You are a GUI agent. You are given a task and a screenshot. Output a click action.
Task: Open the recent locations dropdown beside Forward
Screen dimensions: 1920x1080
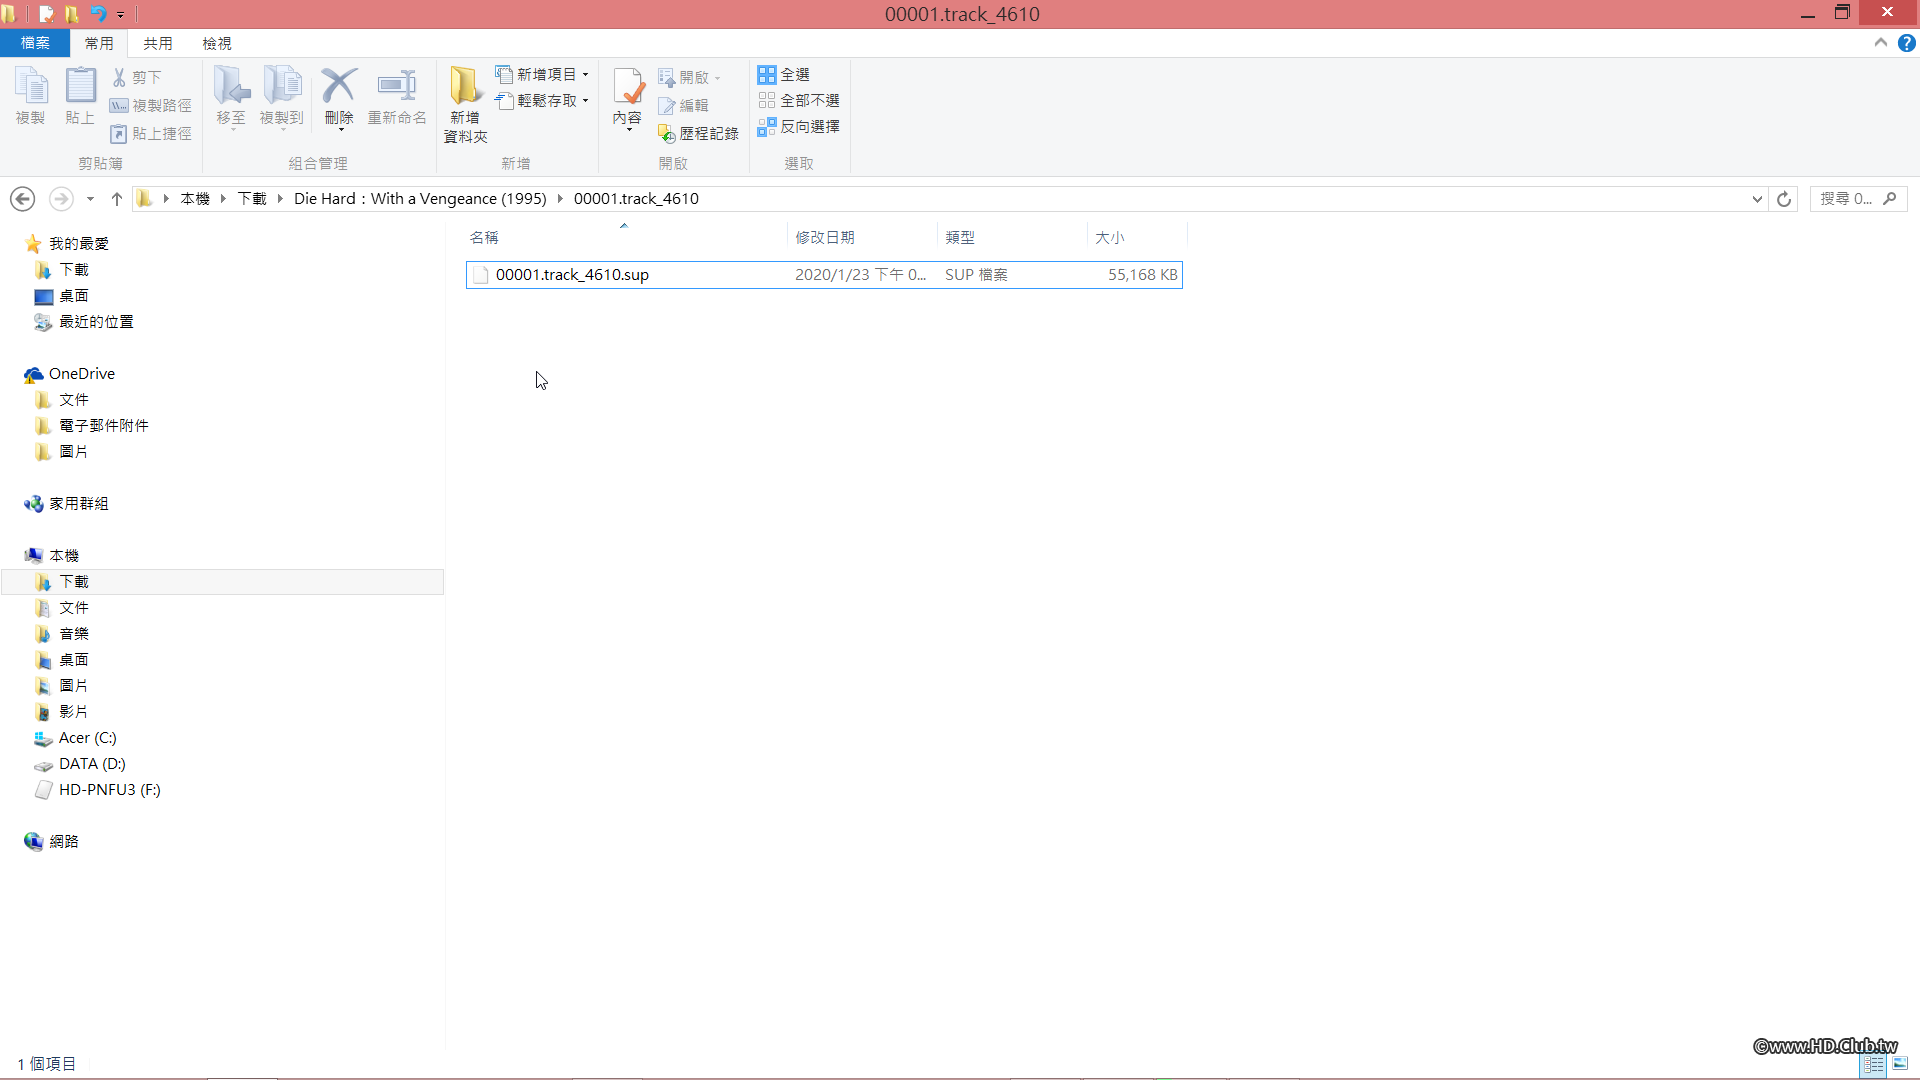coord(90,199)
